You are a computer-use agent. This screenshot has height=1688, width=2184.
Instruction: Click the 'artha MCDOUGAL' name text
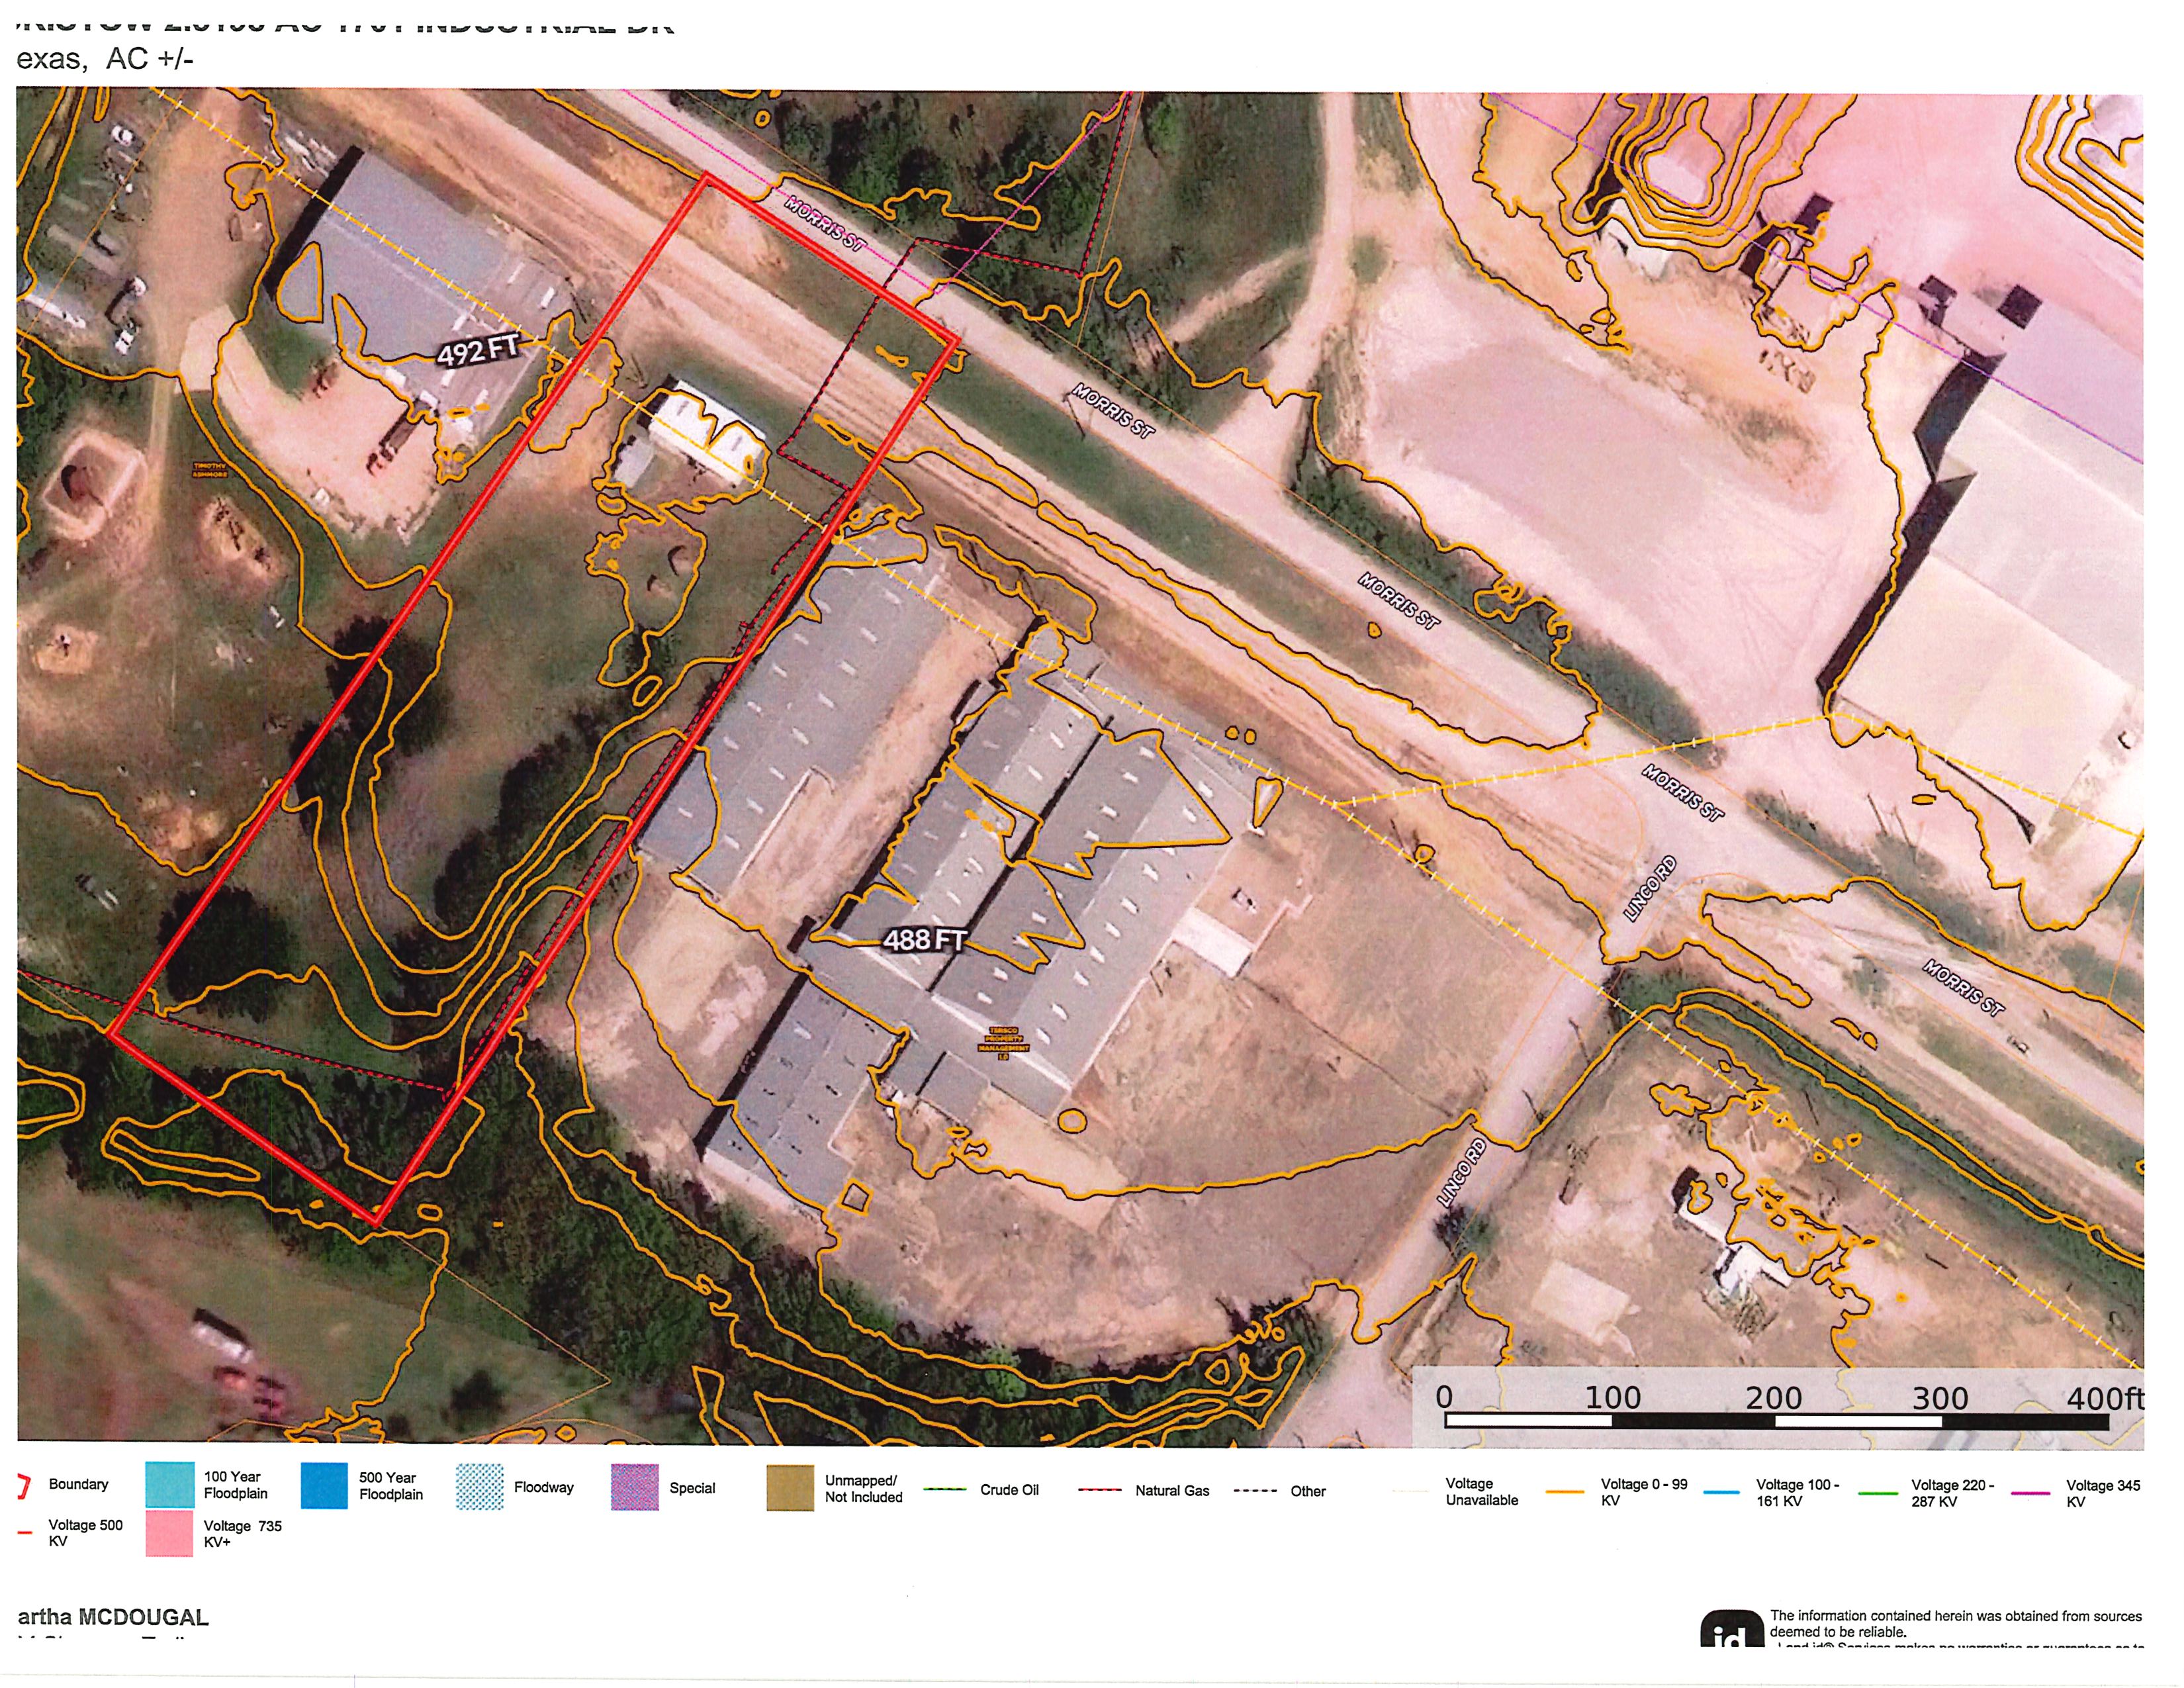coord(113,1617)
